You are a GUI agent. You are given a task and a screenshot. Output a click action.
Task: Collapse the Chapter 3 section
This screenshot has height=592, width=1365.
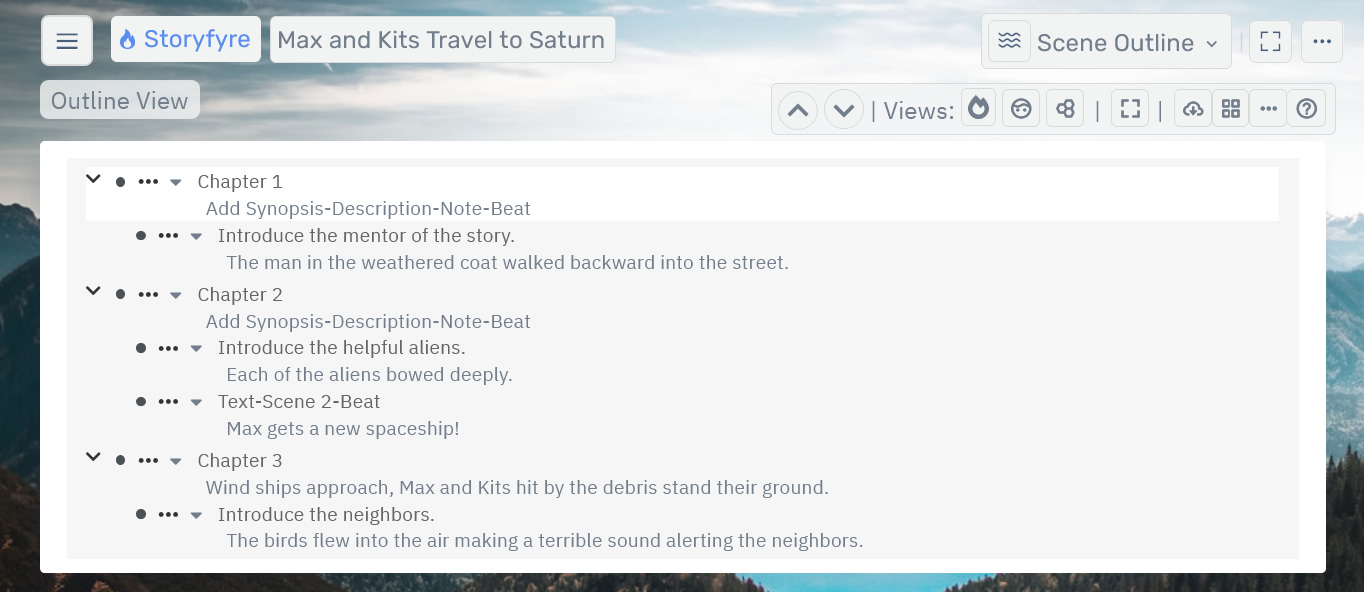tap(94, 458)
